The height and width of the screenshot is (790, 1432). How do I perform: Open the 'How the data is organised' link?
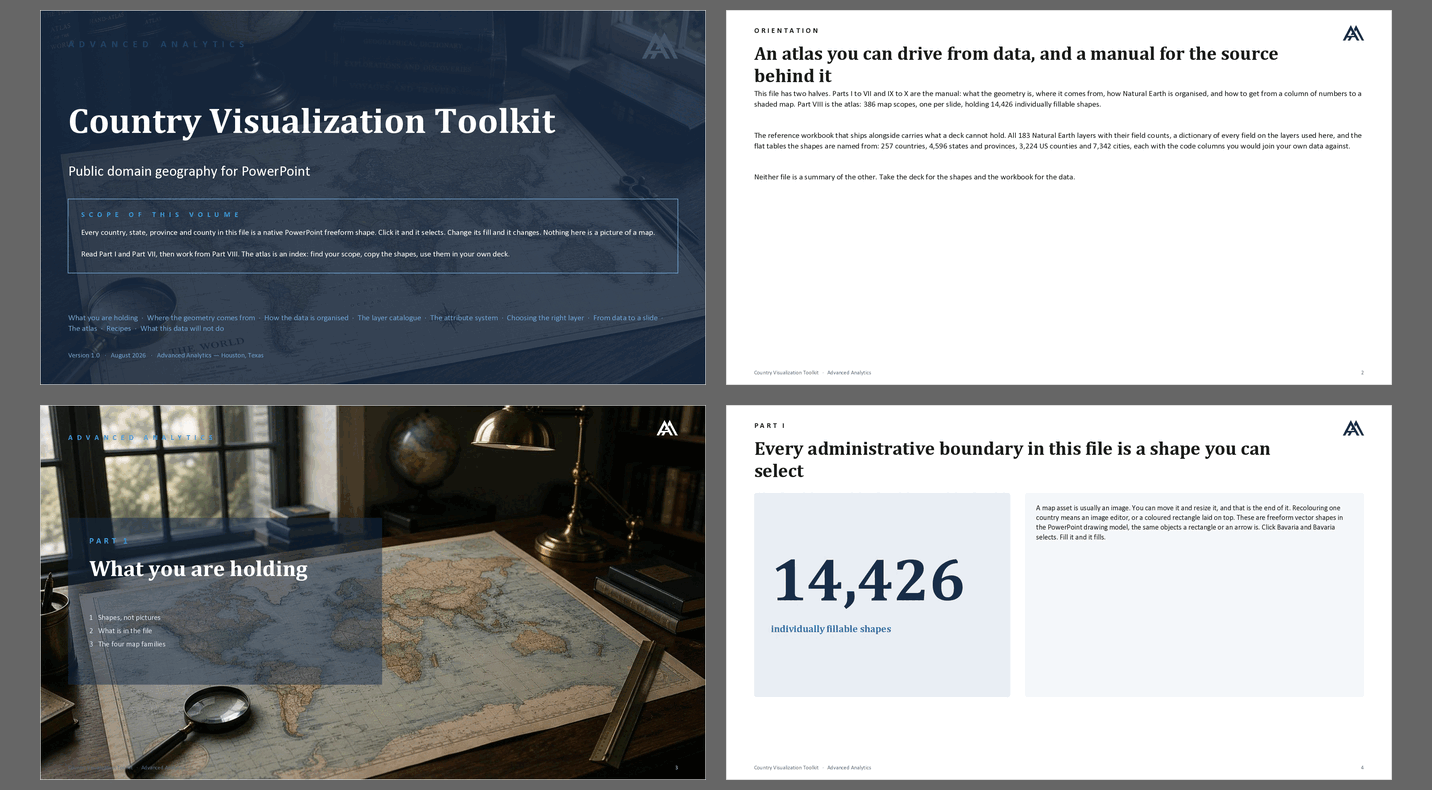(x=306, y=318)
